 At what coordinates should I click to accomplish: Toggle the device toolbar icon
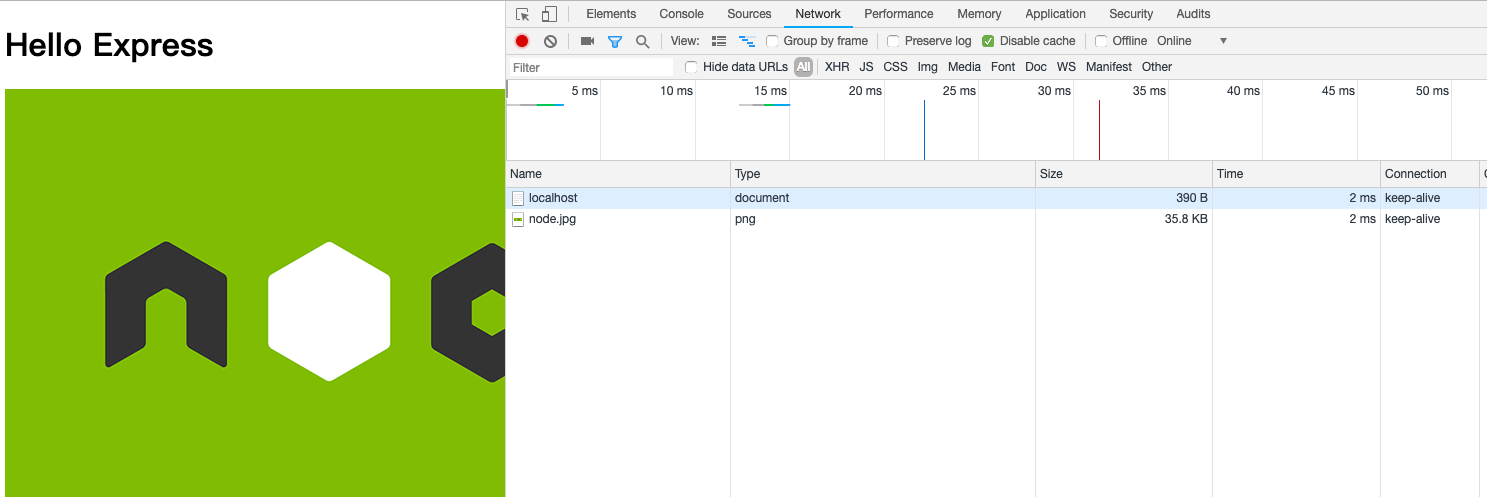click(549, 14)
